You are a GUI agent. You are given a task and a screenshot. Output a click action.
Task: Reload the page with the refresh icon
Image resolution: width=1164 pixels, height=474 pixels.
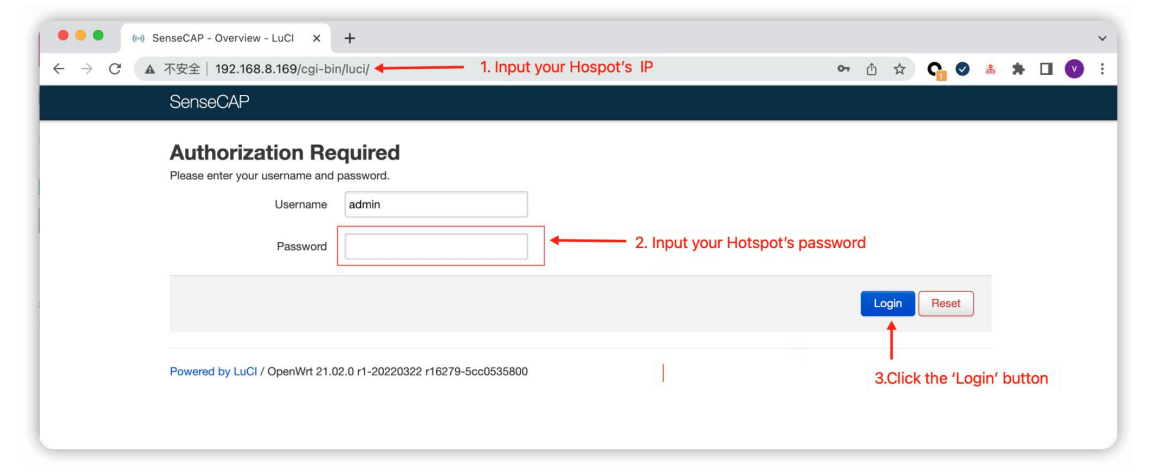[114, 68]
